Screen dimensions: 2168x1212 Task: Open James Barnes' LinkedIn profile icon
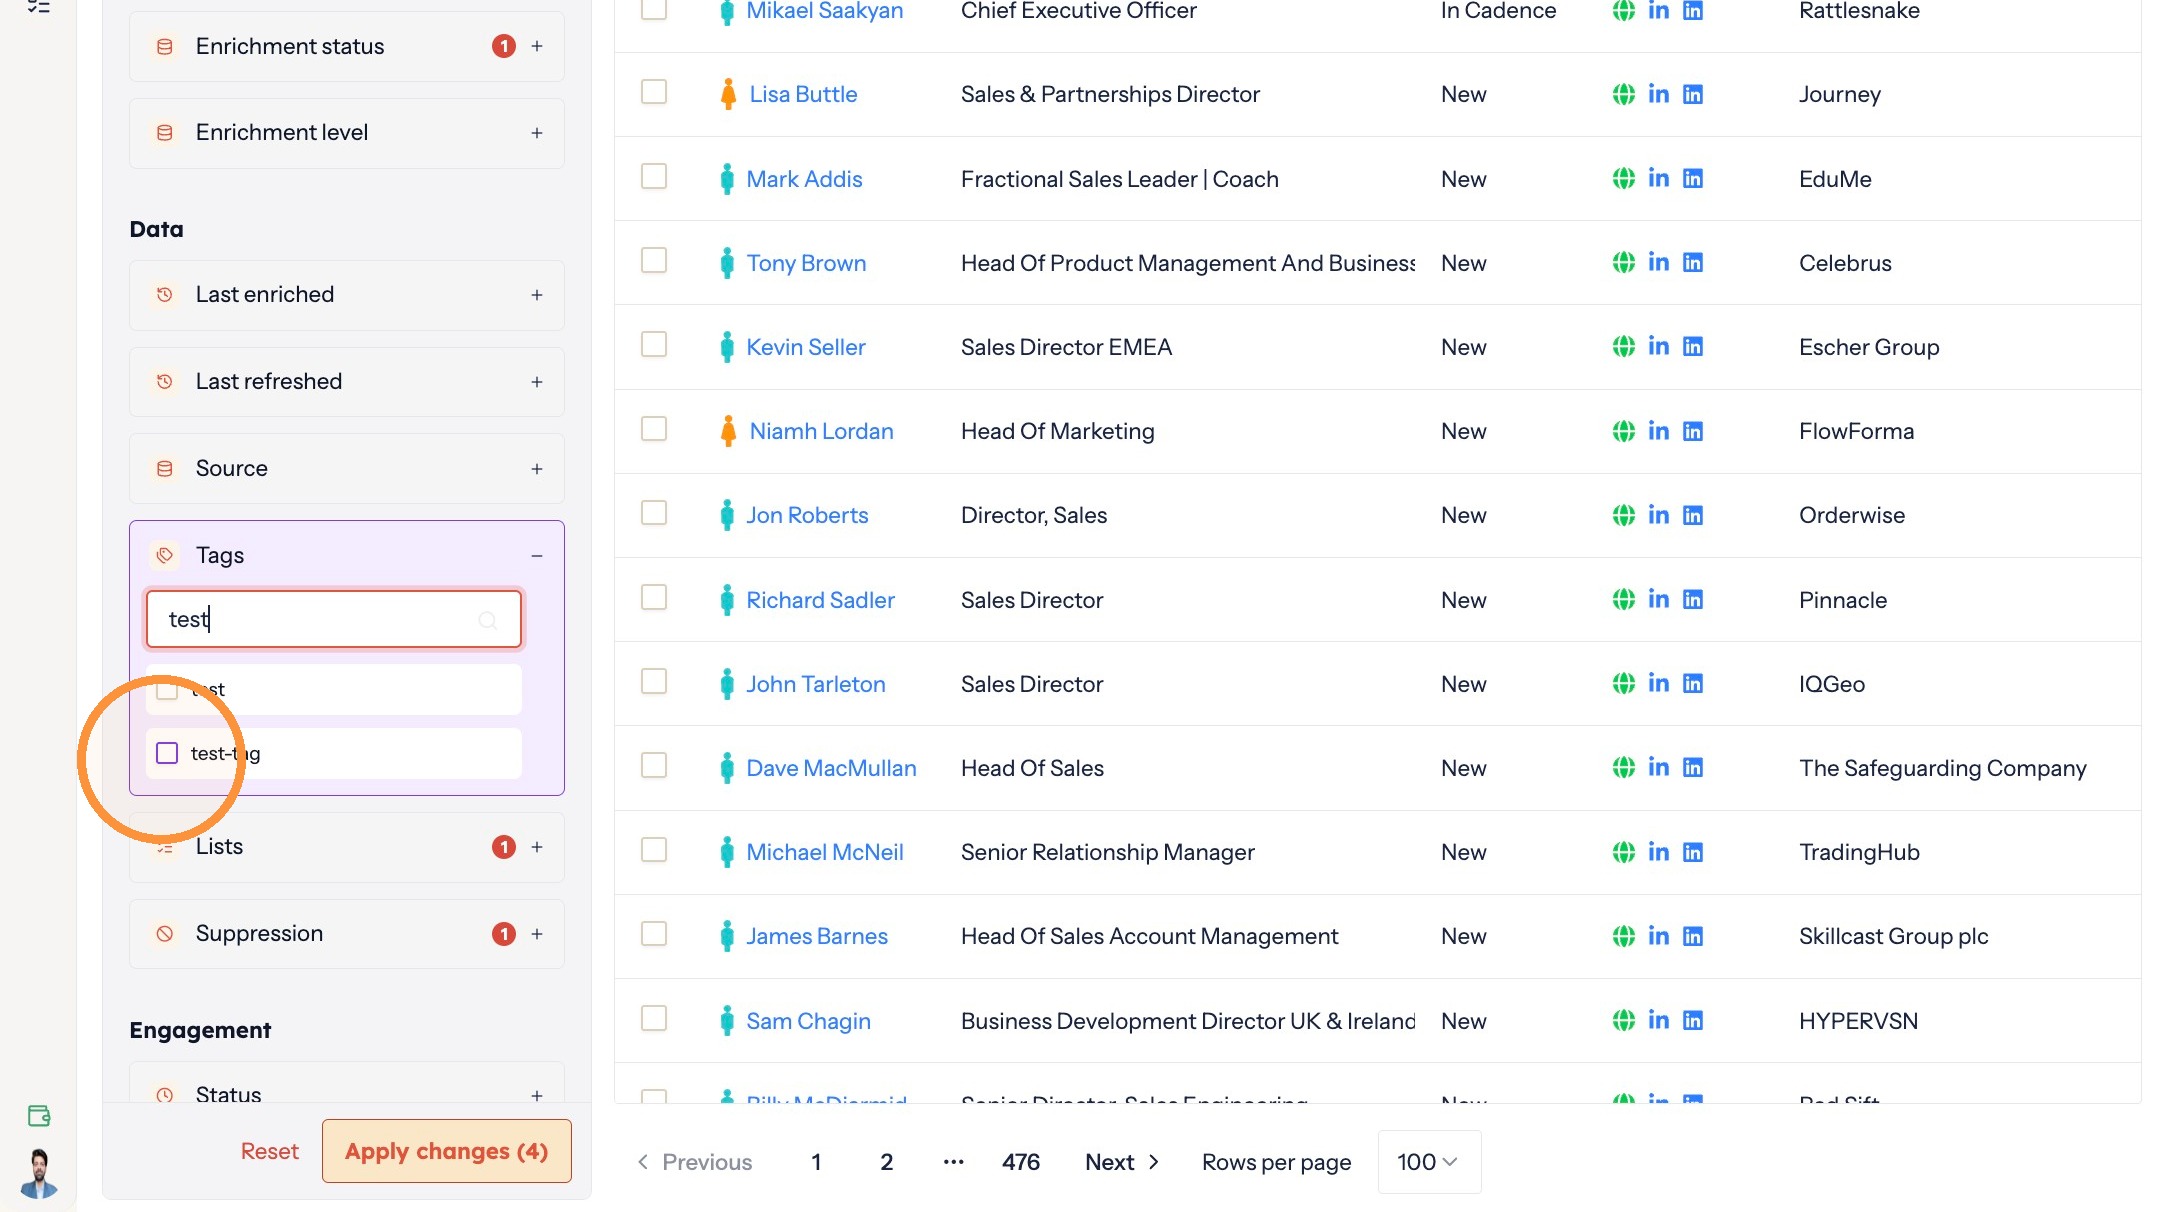click(1658, 936)
